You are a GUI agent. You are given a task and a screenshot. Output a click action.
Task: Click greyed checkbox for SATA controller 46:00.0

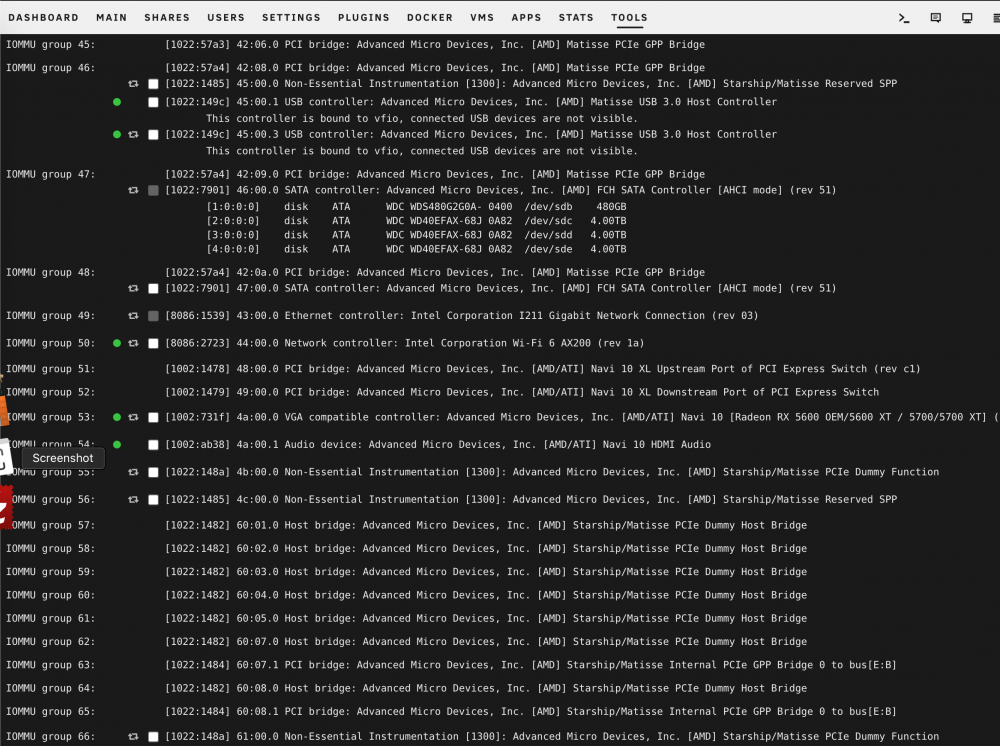coord(153,191)
